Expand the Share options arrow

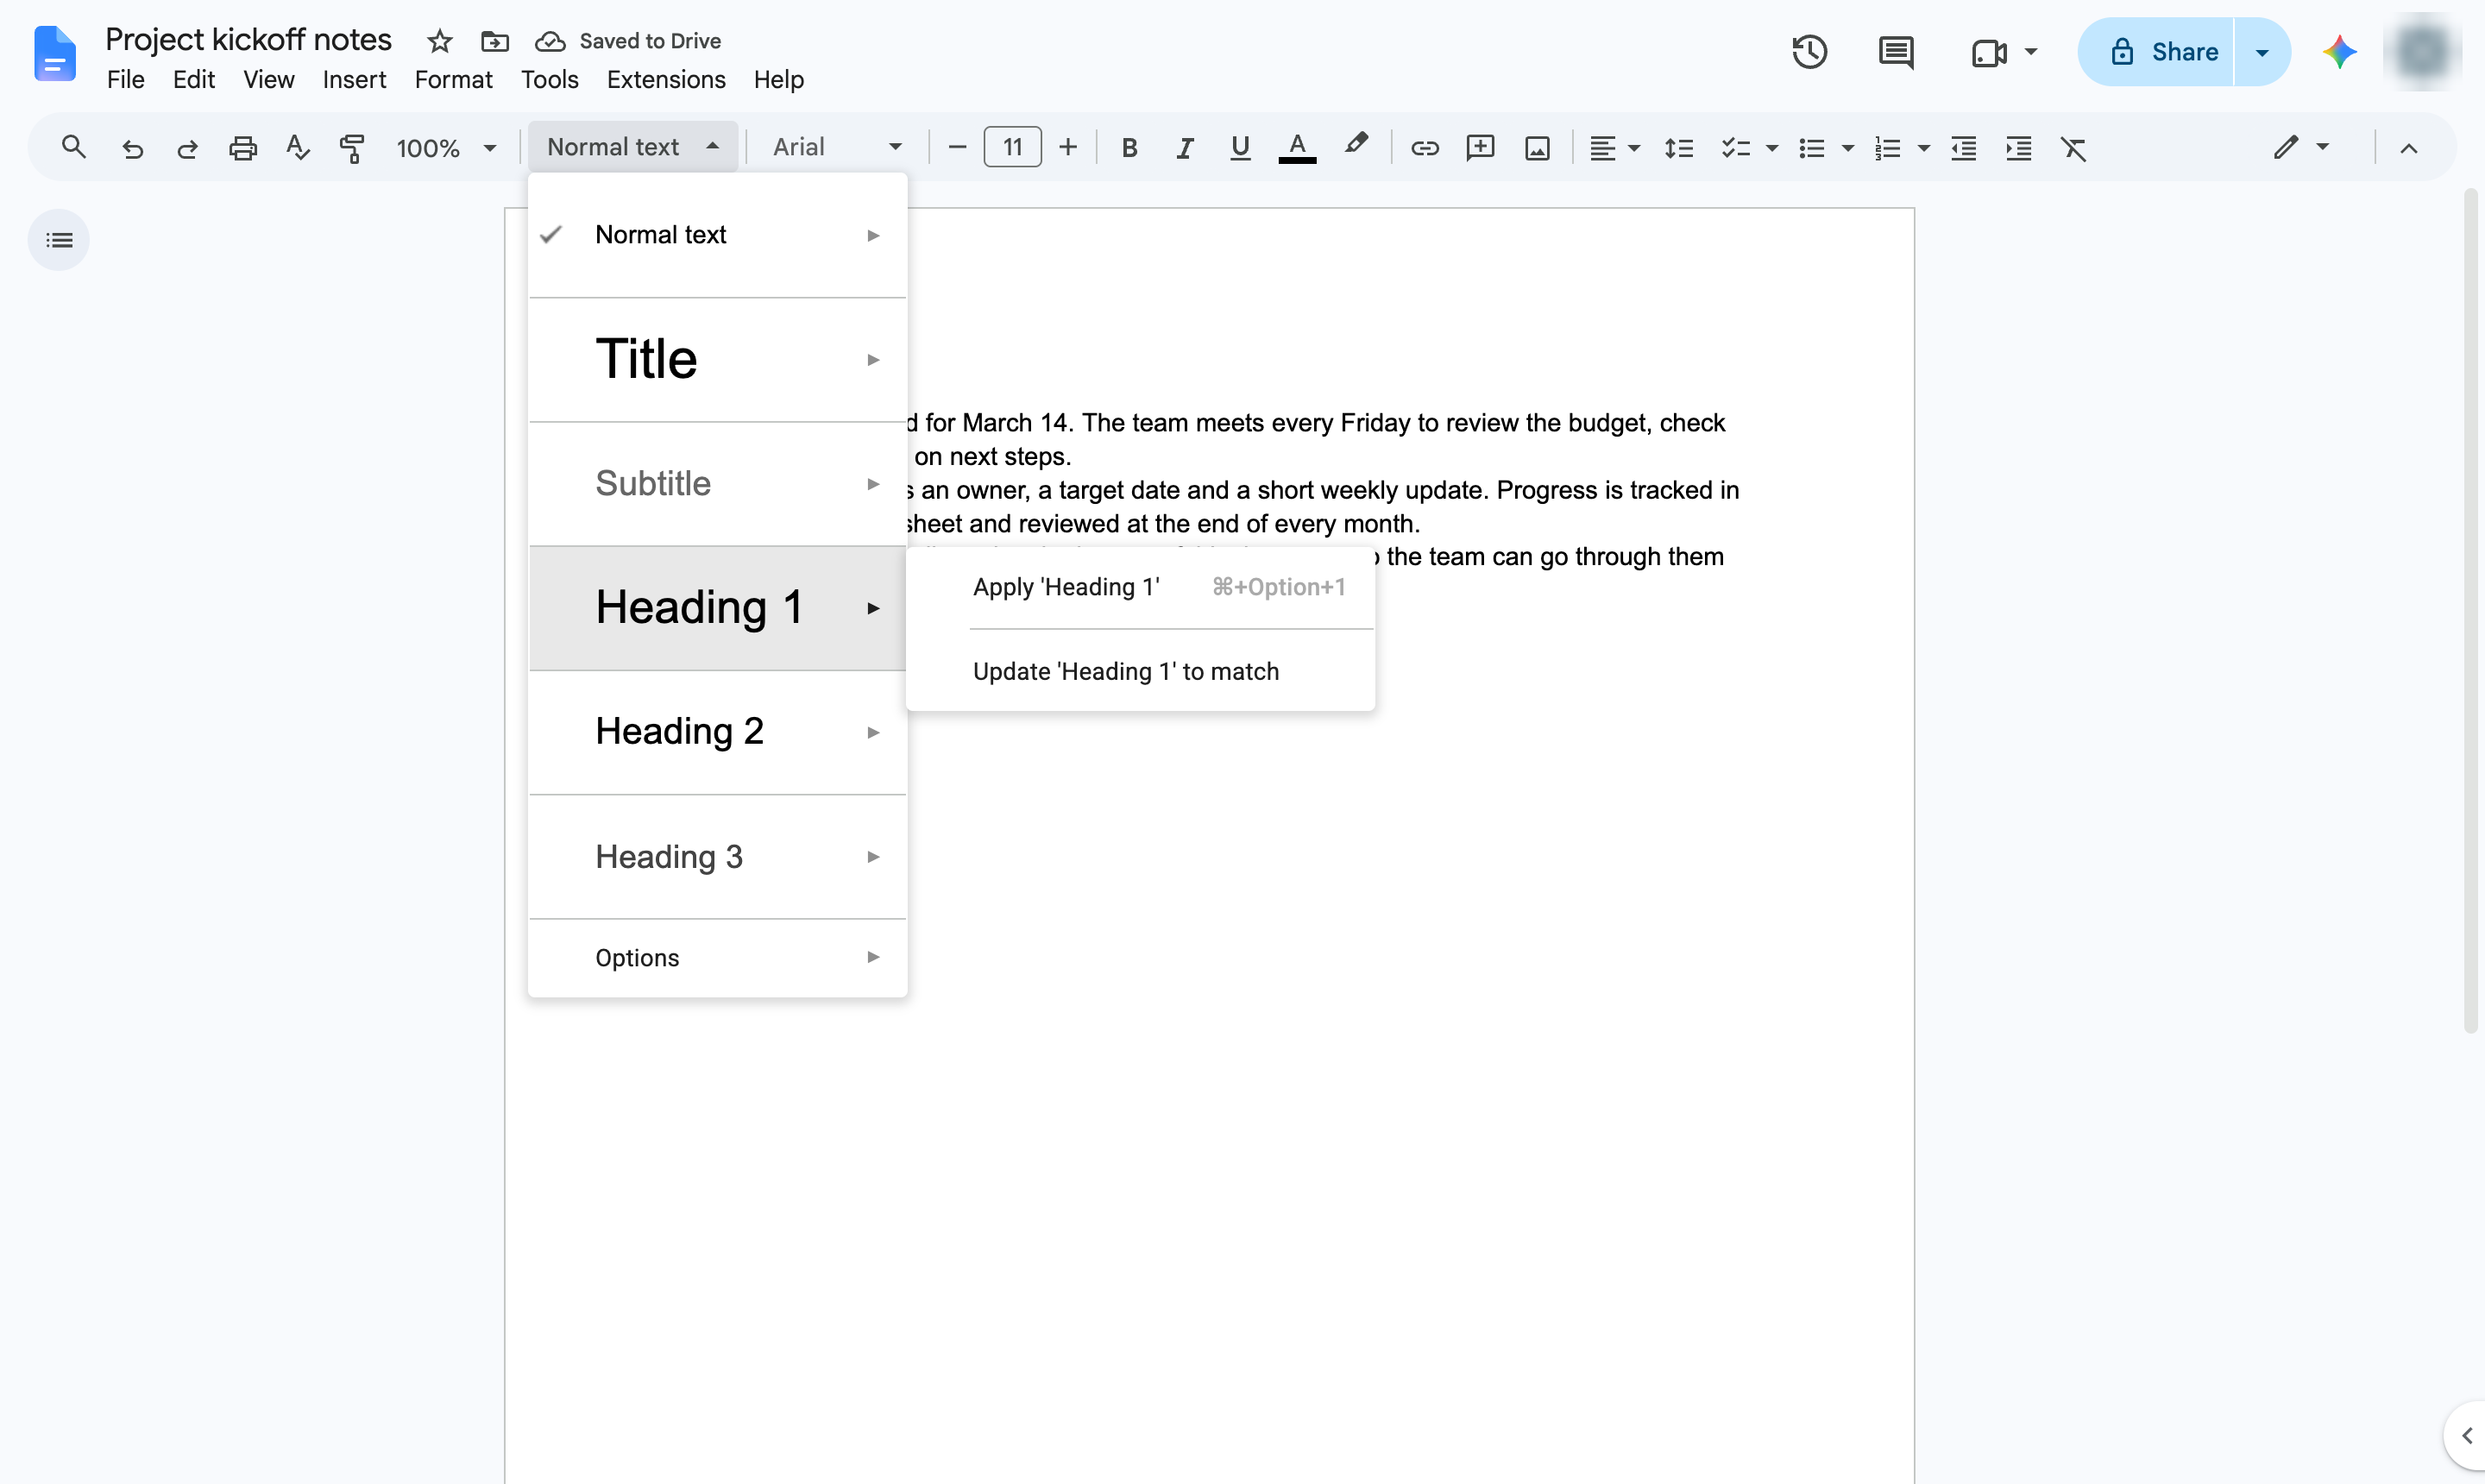[2262, 52]
